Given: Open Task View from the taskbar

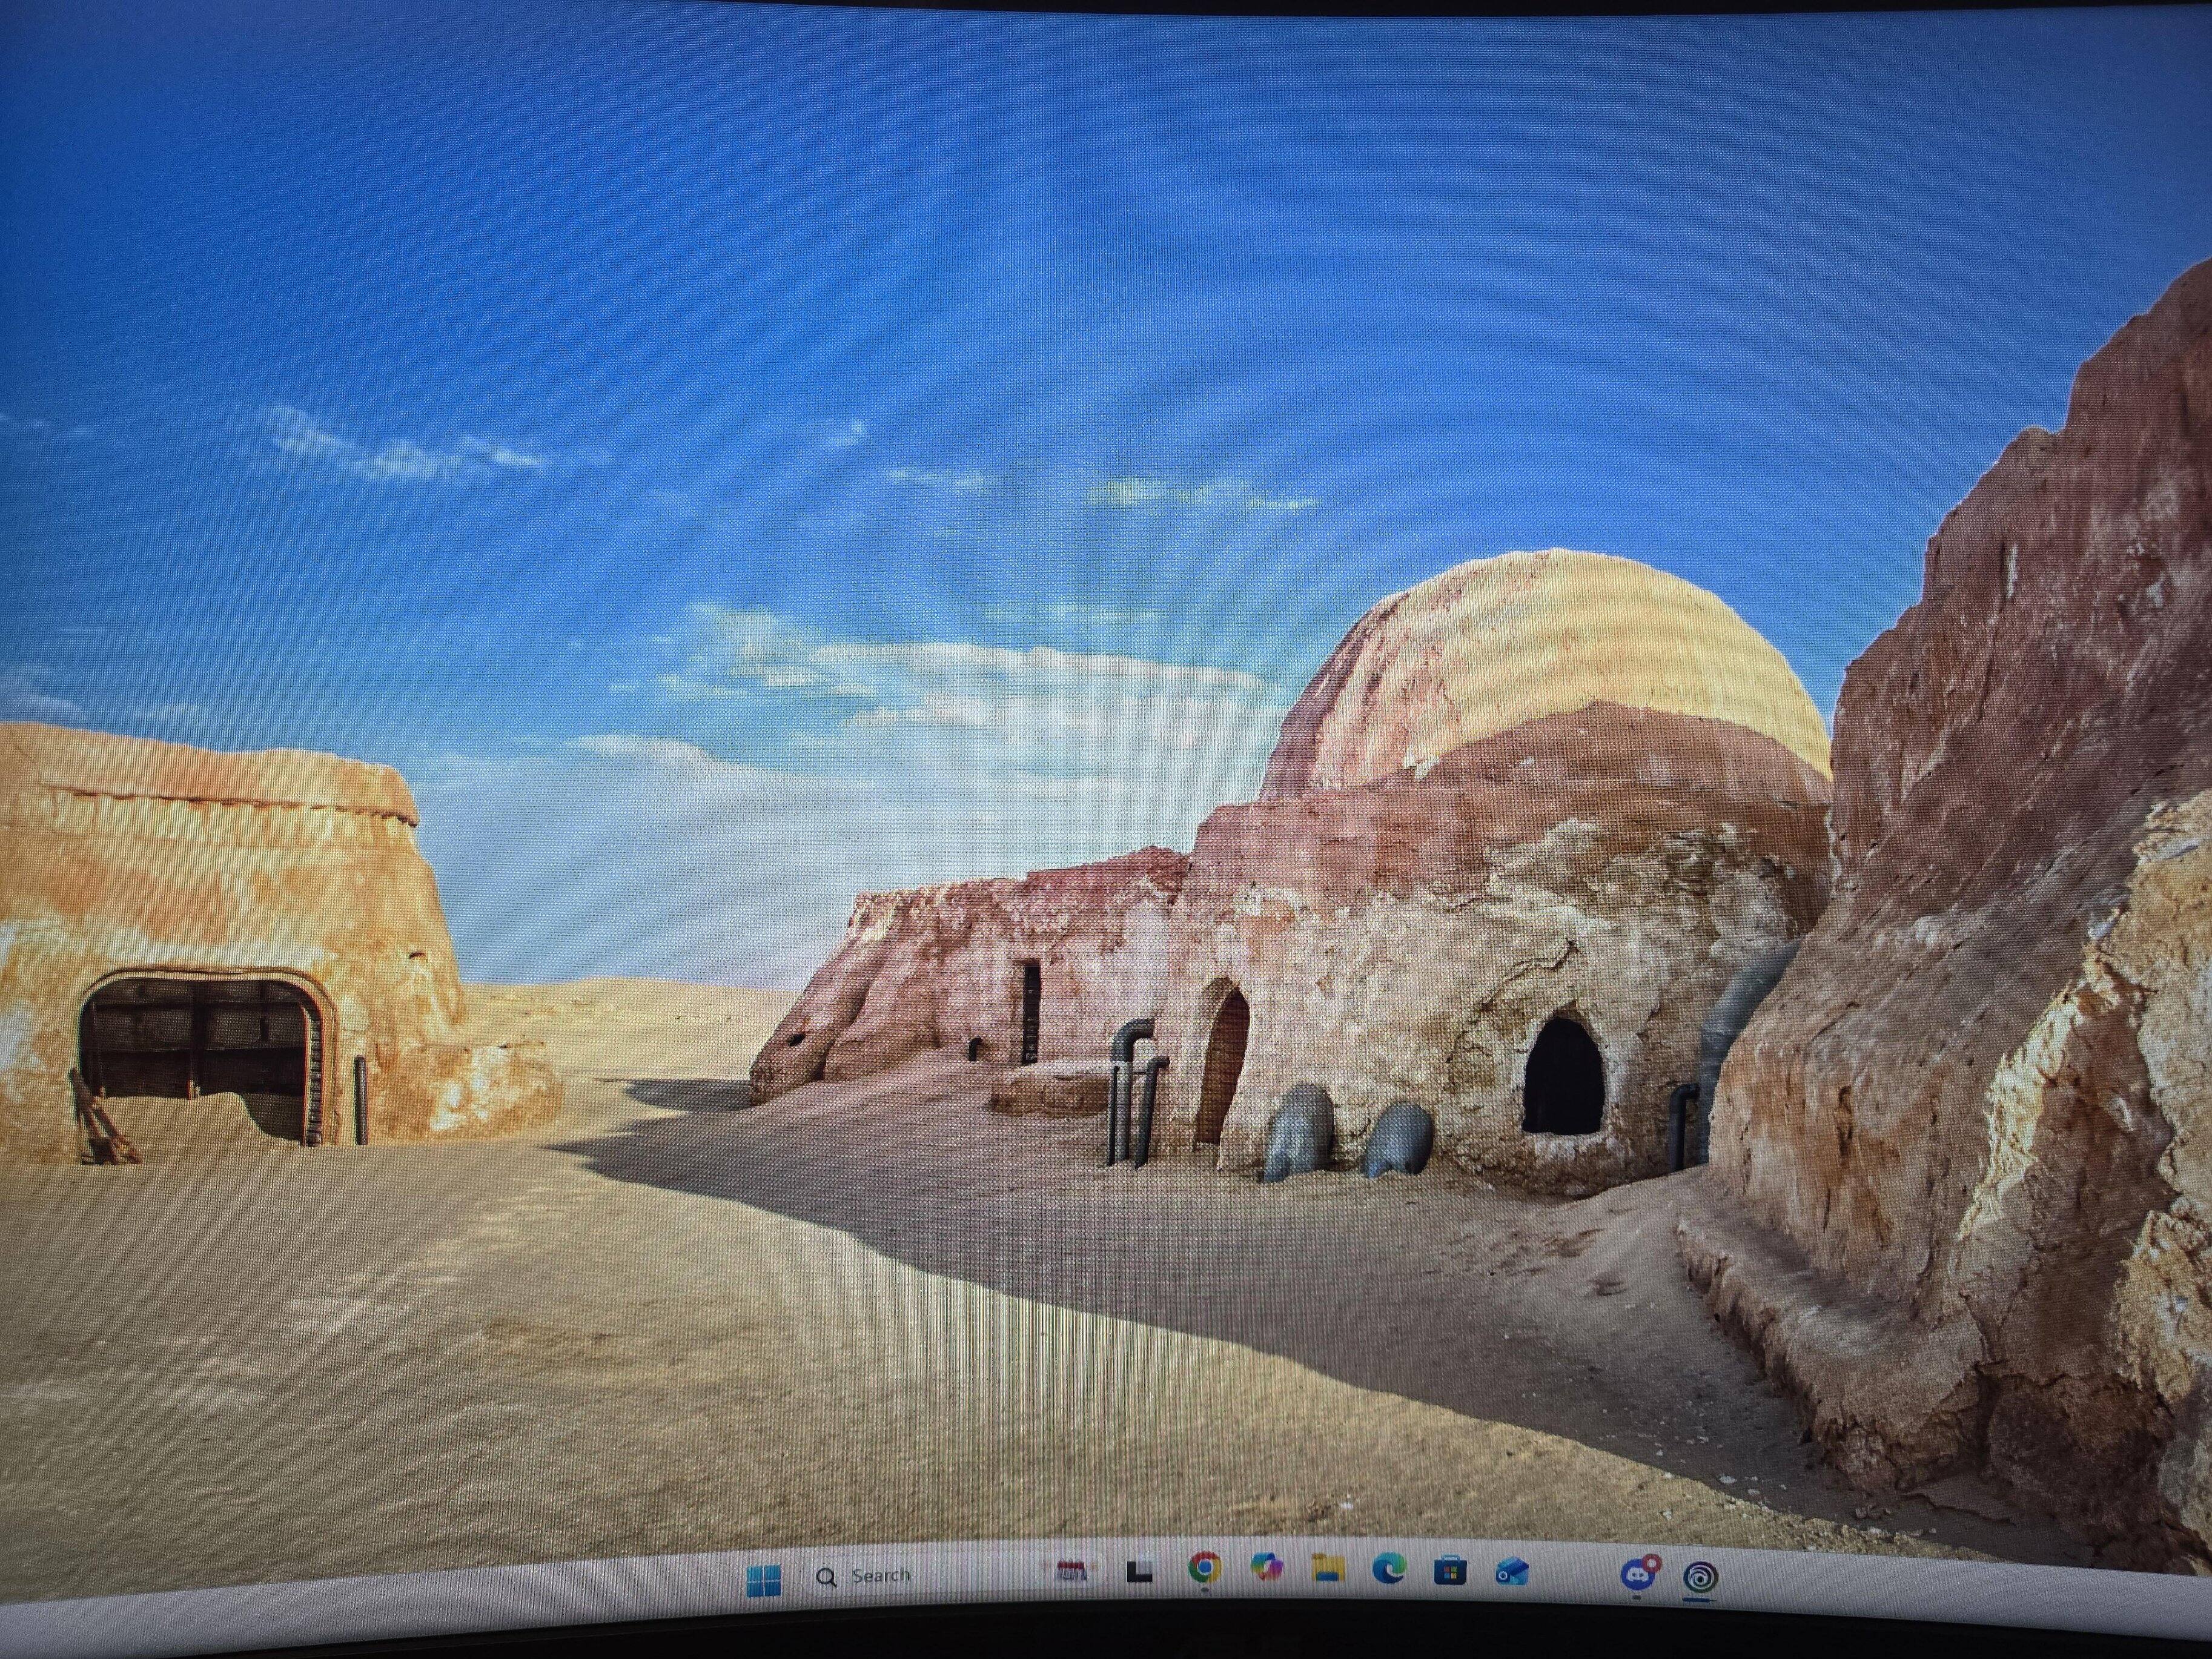Looking at the screenshot, I should click(x=1140, y=1573).
